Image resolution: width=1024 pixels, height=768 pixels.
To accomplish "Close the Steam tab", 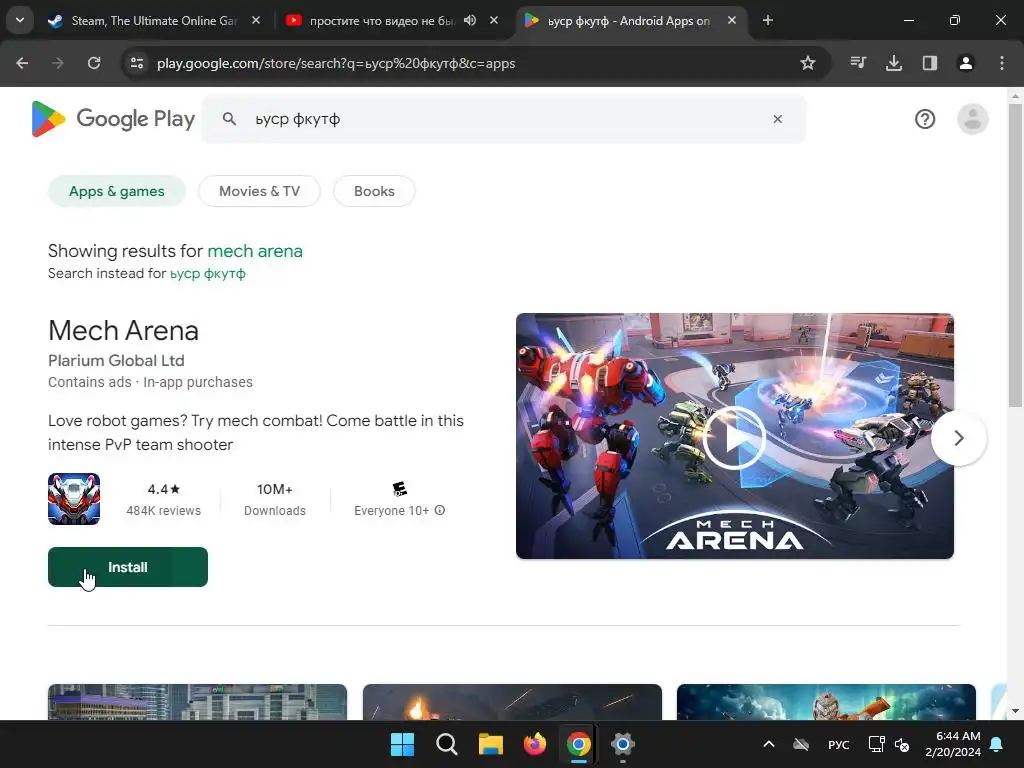I will point(256,21).
